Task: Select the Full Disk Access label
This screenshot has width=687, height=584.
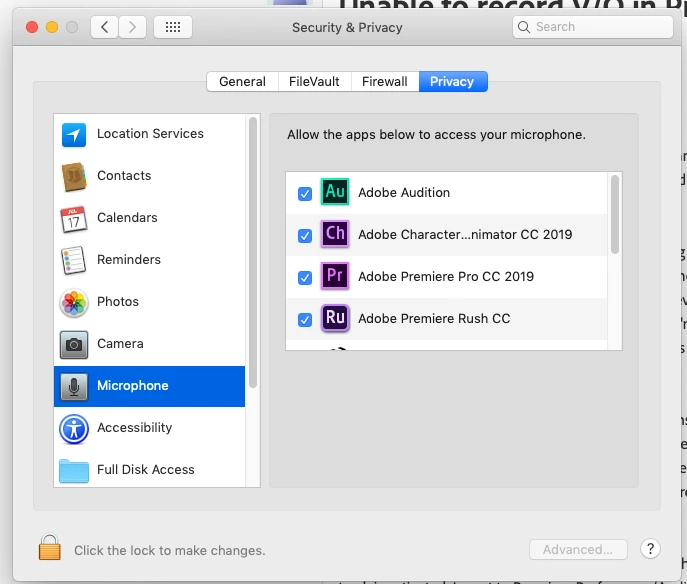Action: [145, 470]
